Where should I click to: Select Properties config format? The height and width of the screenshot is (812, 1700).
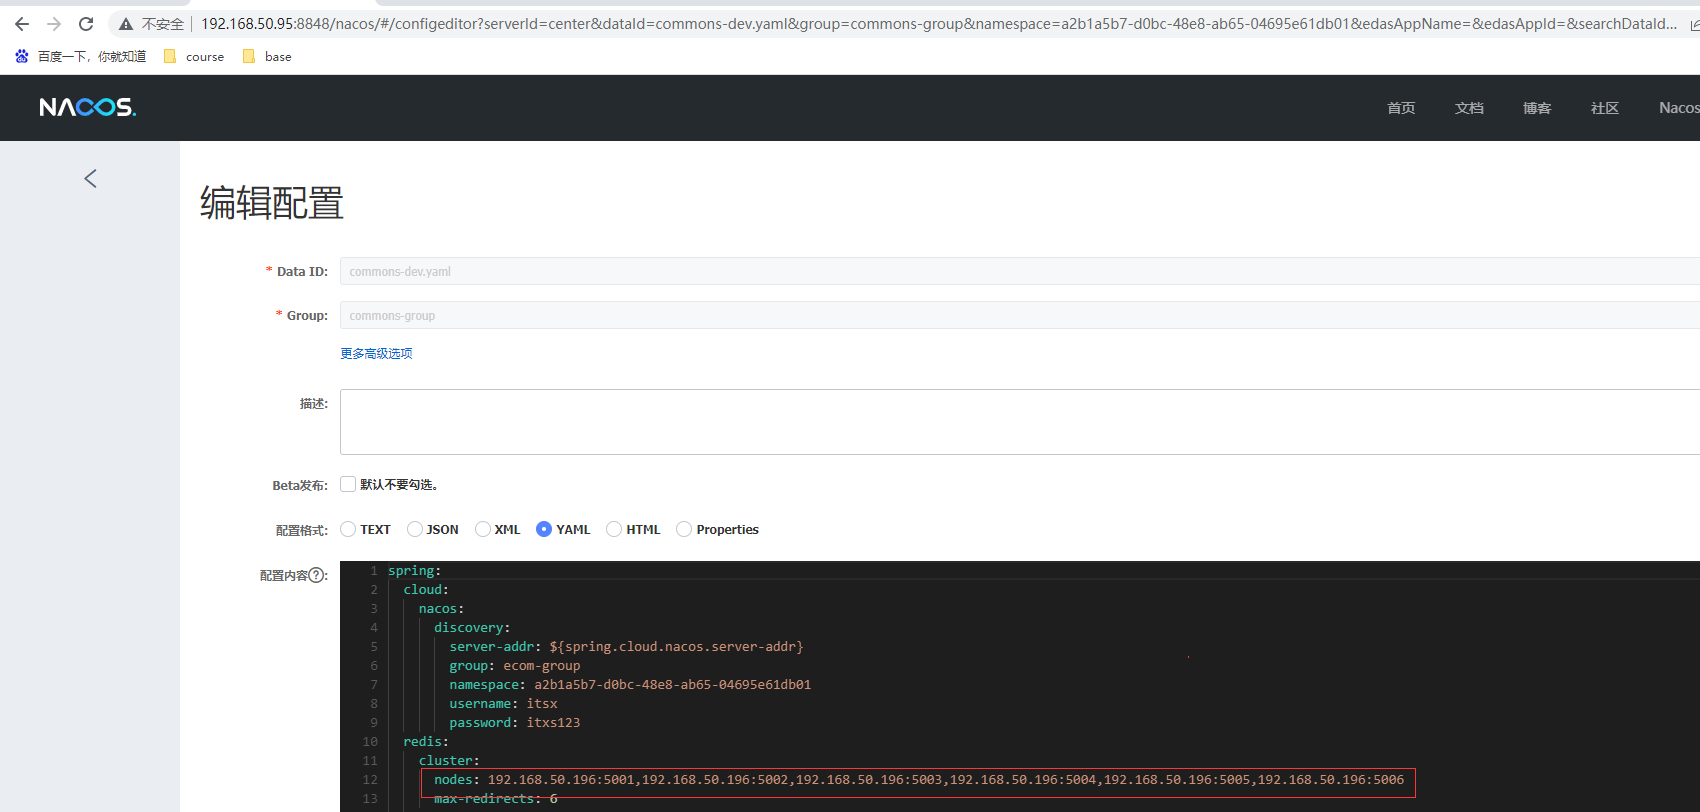[x=684, y=529]
